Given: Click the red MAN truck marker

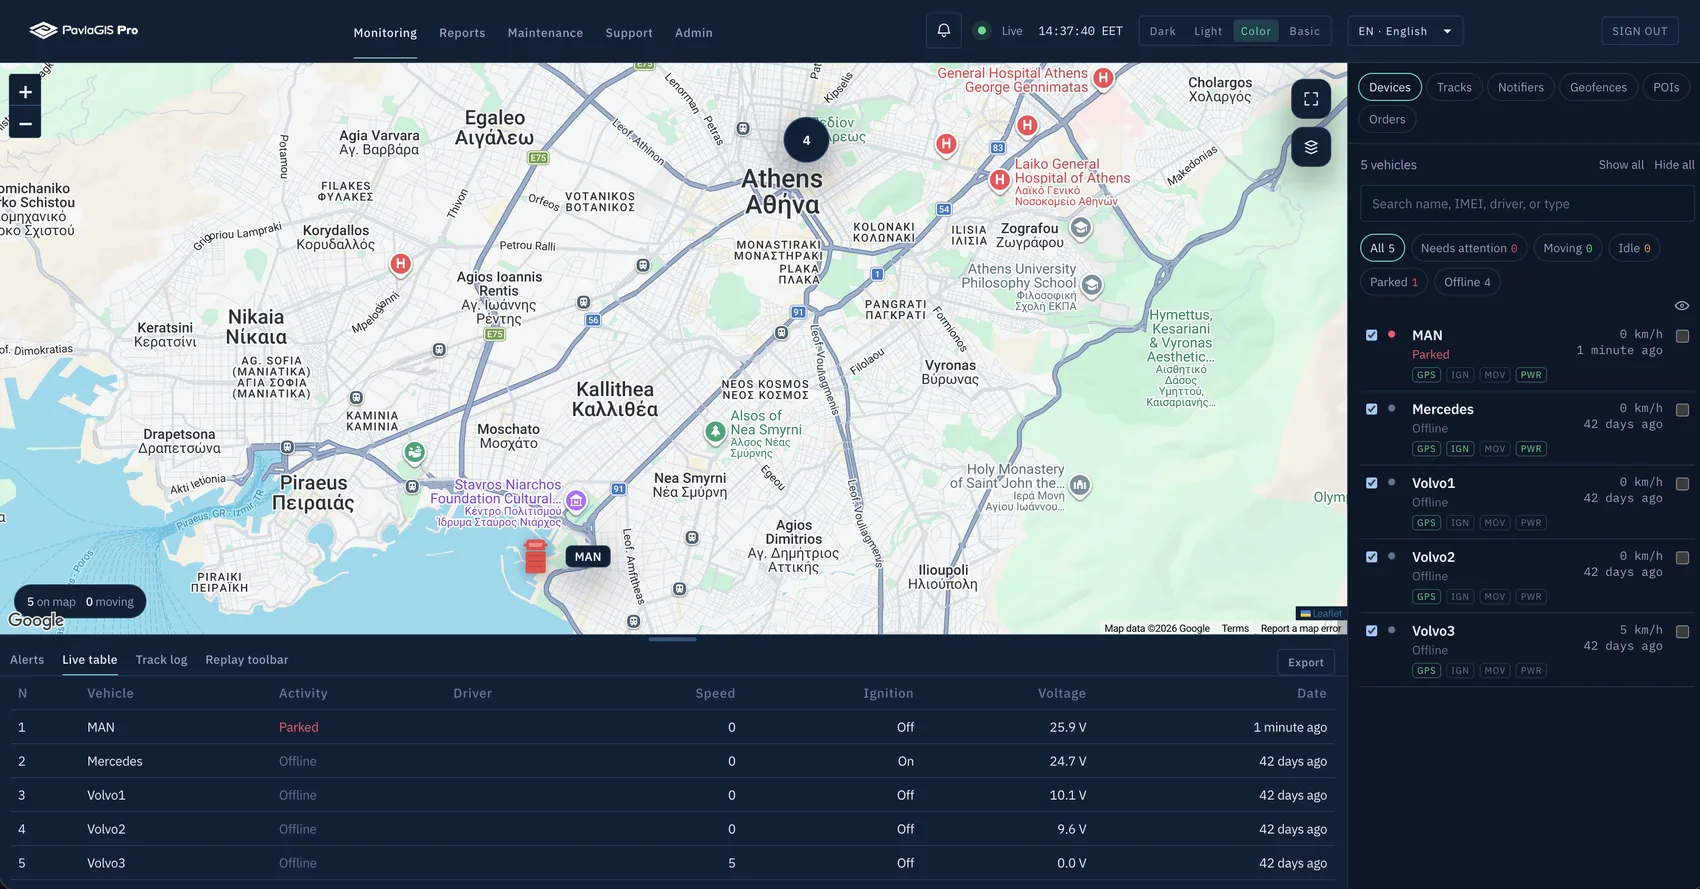Looking at the screenshot, I should (x=536, y=556).
